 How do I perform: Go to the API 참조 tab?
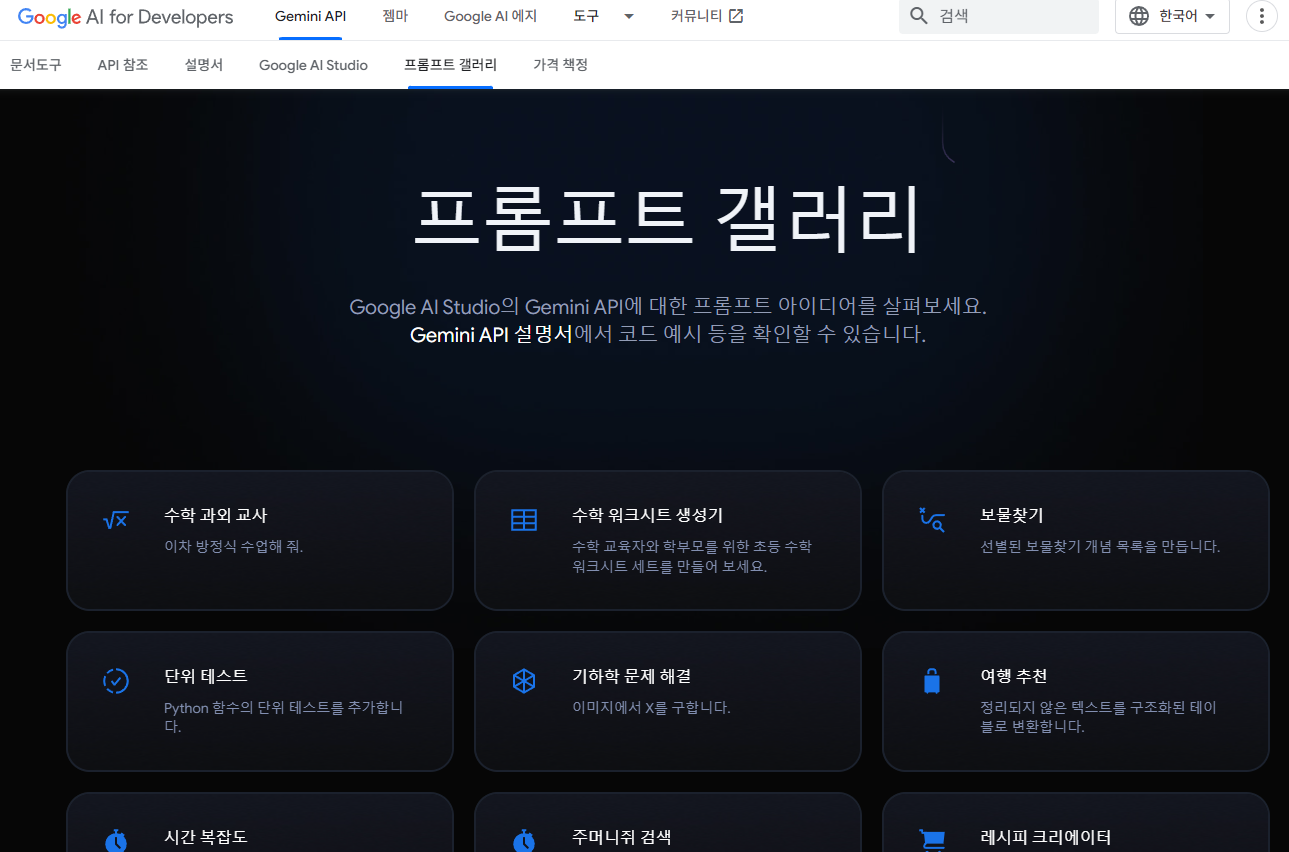point(123,65)
